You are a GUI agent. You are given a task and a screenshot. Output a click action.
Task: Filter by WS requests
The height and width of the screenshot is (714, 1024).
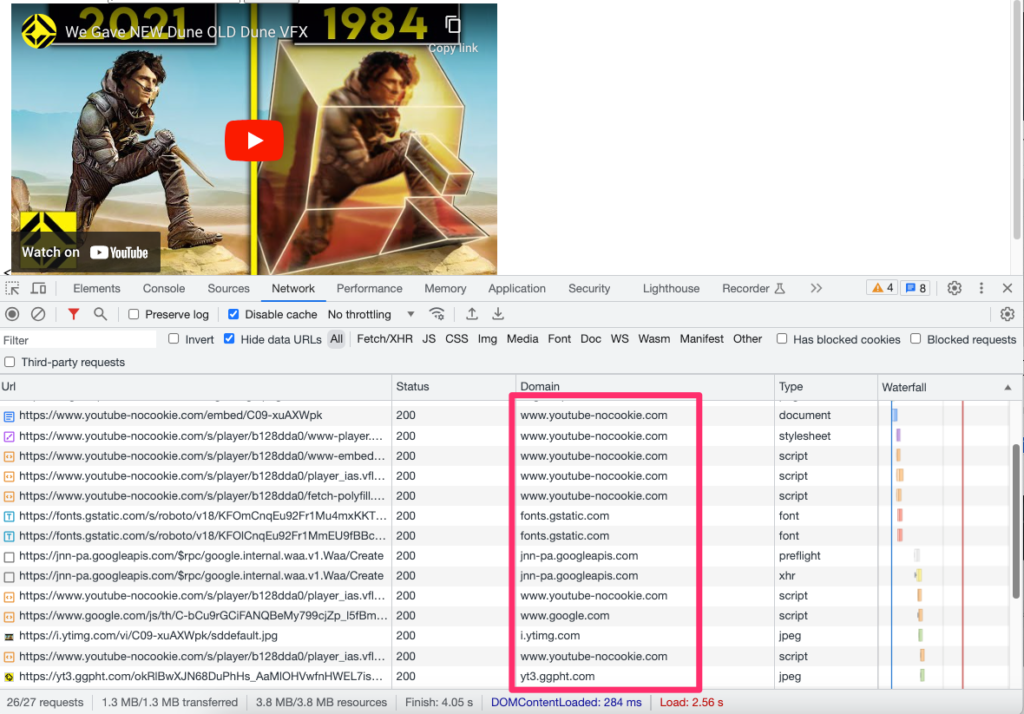(x=620, y=339)
